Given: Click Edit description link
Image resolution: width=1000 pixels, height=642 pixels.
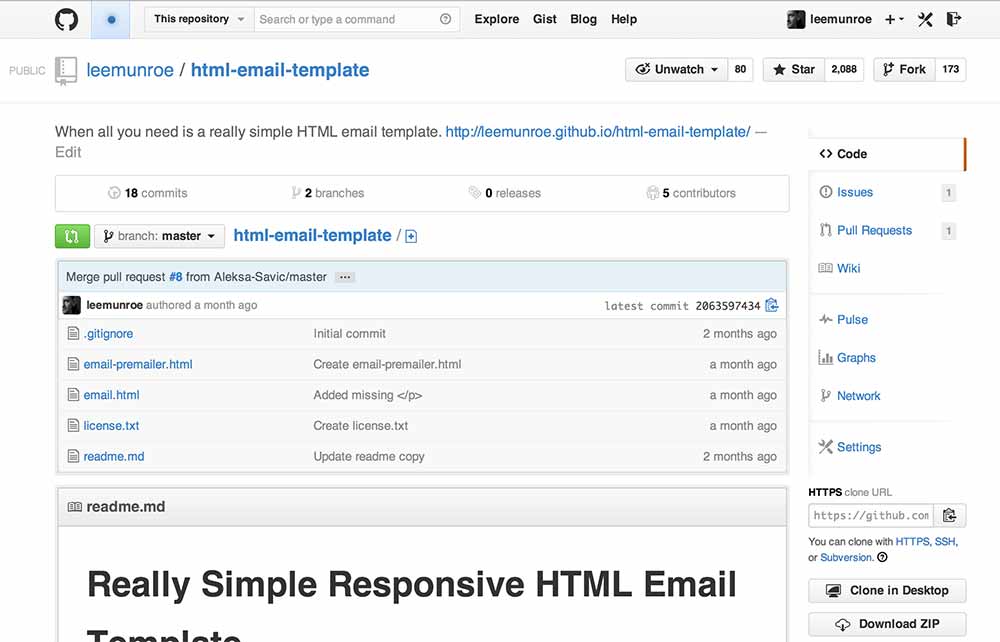Looking at the screenshot, I should pyautogui.click(x=68, y=152).
